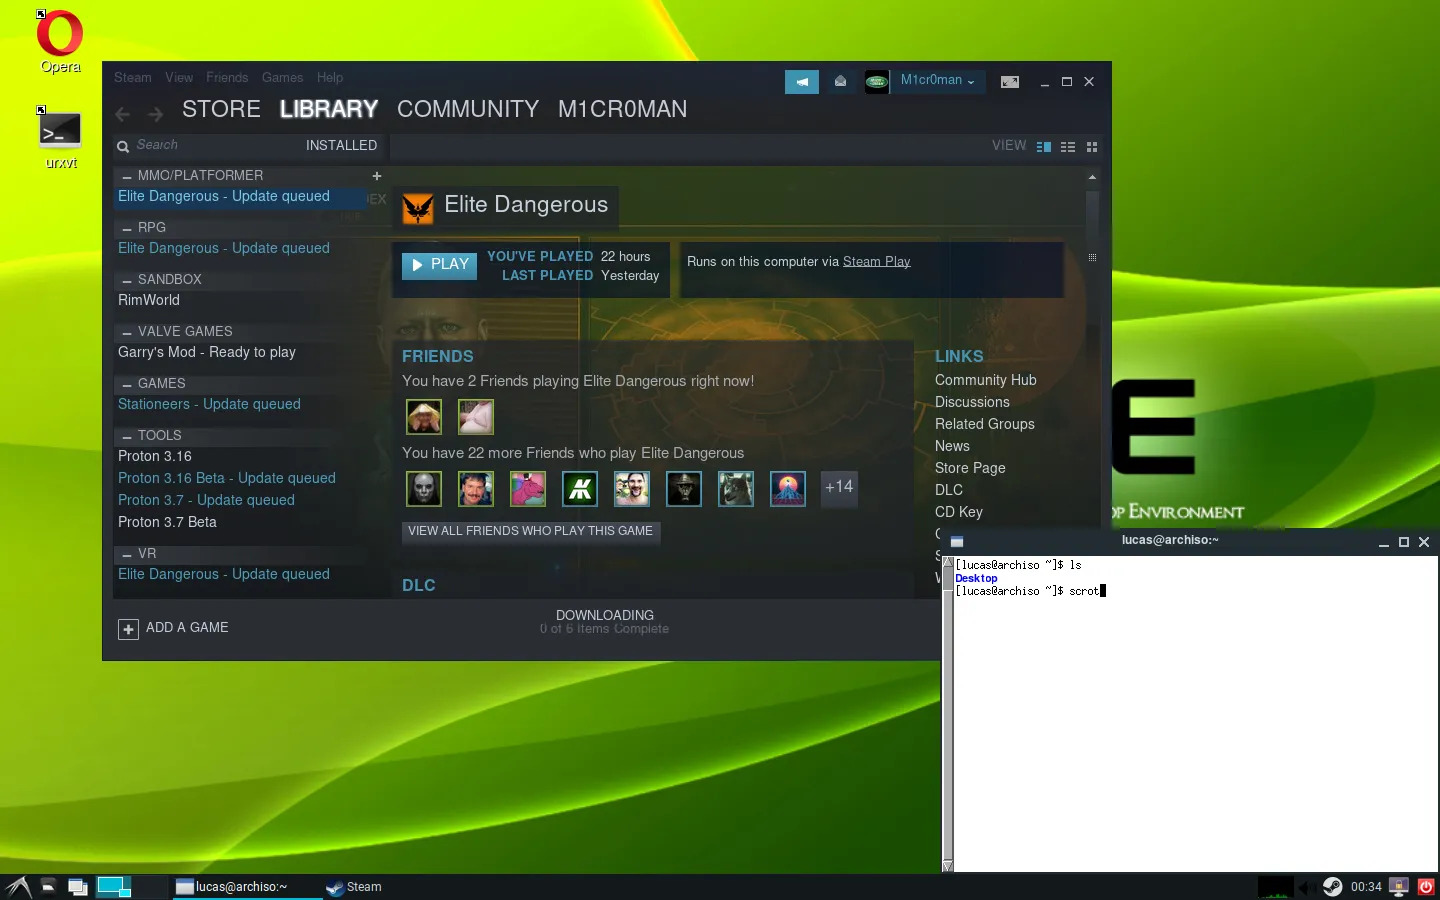Viewport: 1440px width, 900px height.
Task: Play Elite Dangerous
Action: (440, 265)
